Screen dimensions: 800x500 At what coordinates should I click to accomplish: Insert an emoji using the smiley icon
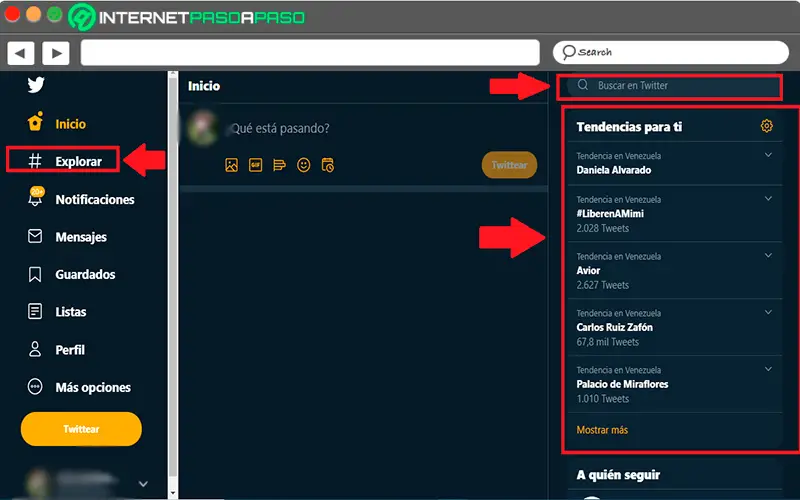tap(304, 165)
